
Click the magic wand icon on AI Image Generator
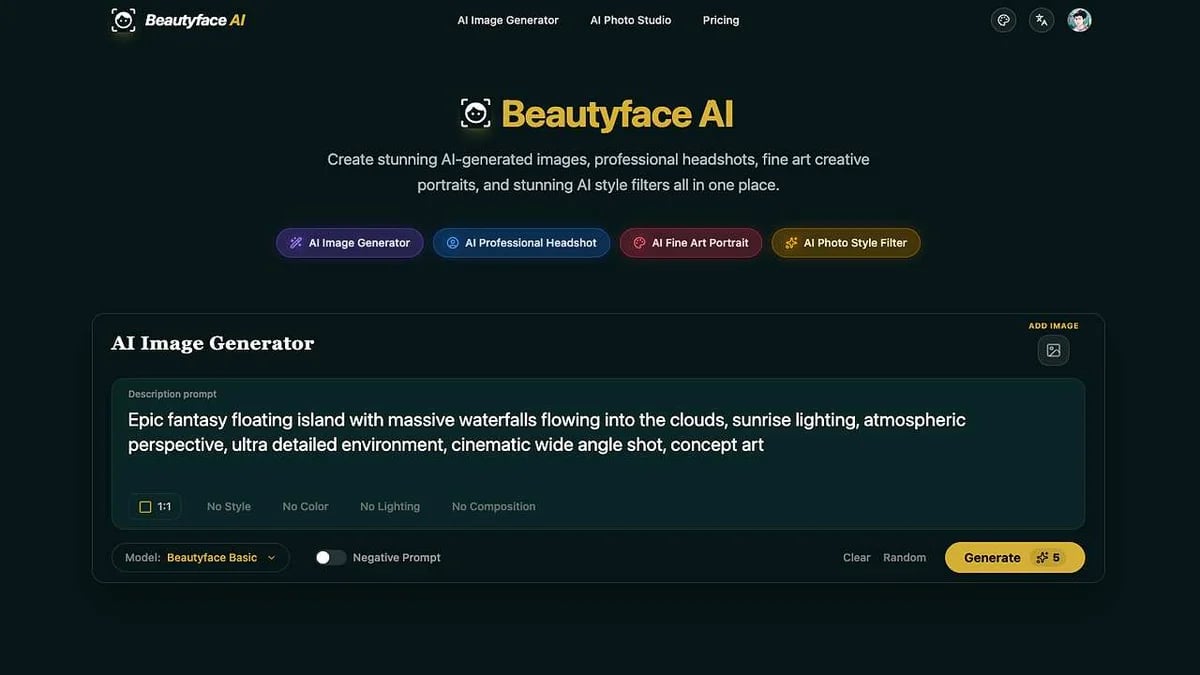point(295,242)
